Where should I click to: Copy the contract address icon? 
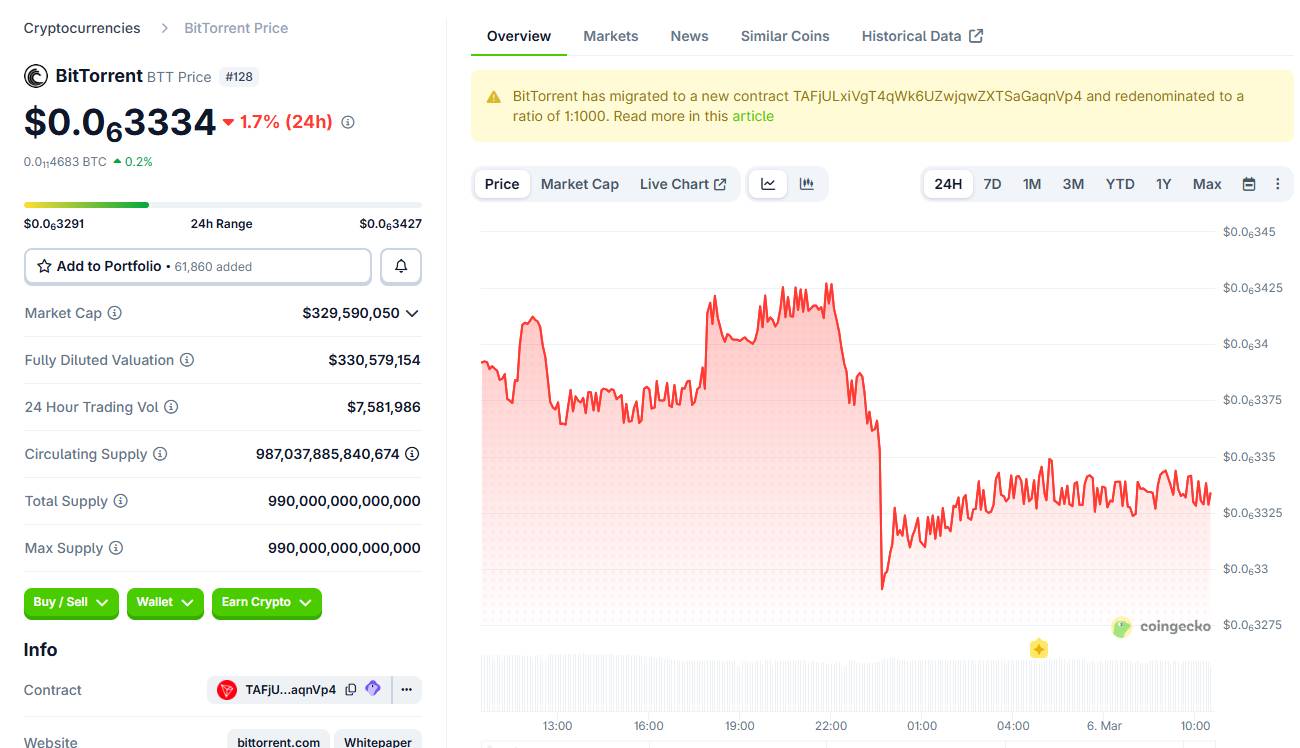coord(352,689)
